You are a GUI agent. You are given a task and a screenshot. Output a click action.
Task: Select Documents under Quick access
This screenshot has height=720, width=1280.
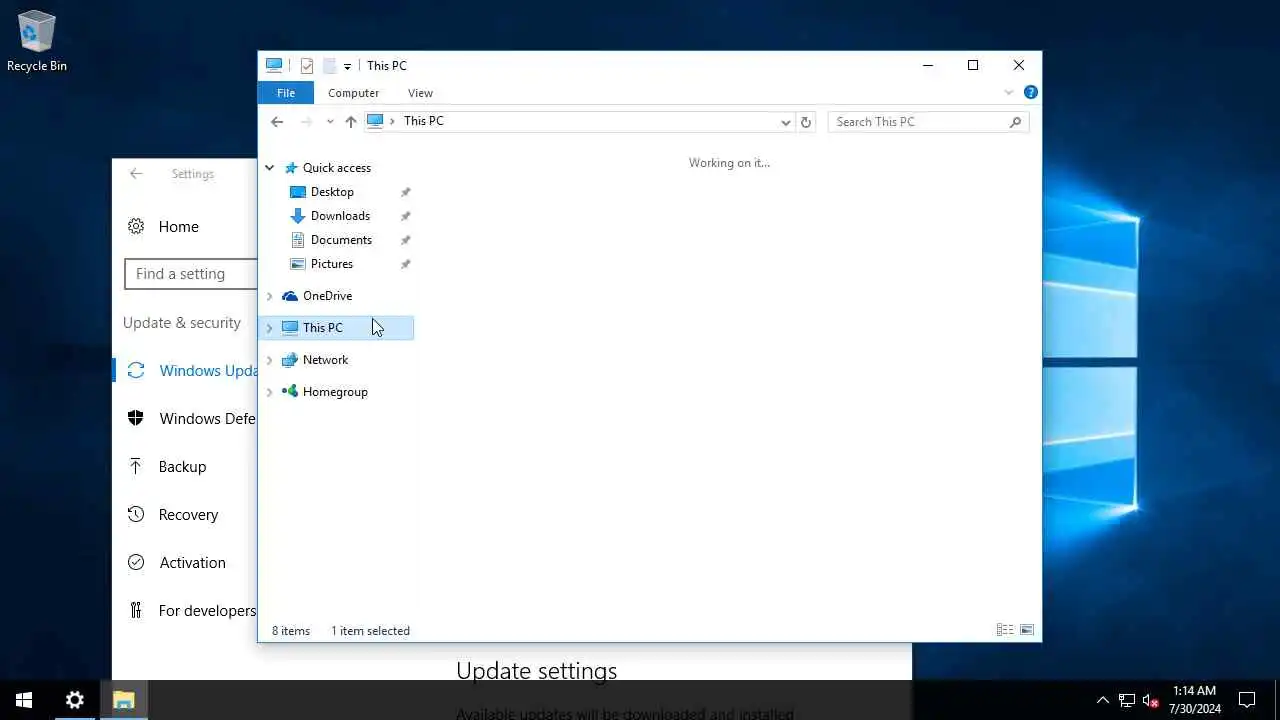pos(341,240)
